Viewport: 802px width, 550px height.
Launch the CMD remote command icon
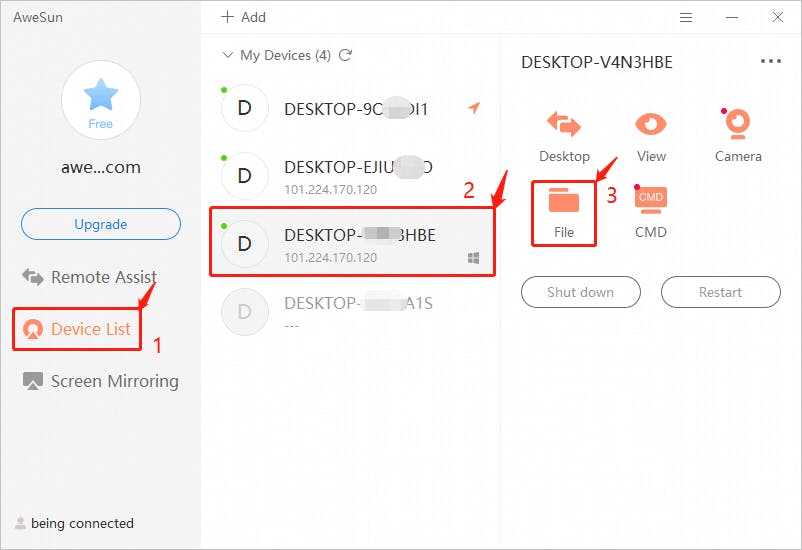click(651, 200)
